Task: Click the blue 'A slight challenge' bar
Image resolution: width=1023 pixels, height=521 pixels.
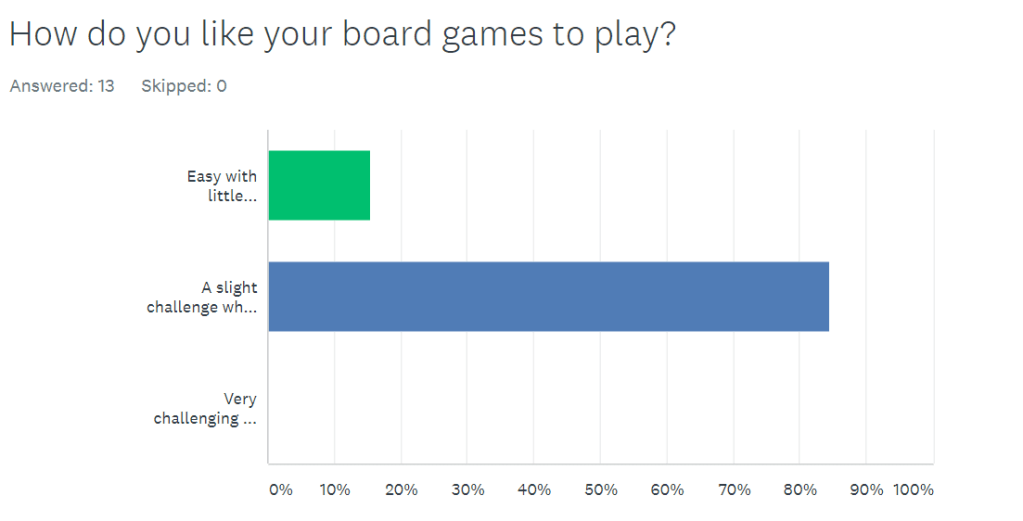Action: [x=548, y=296]
